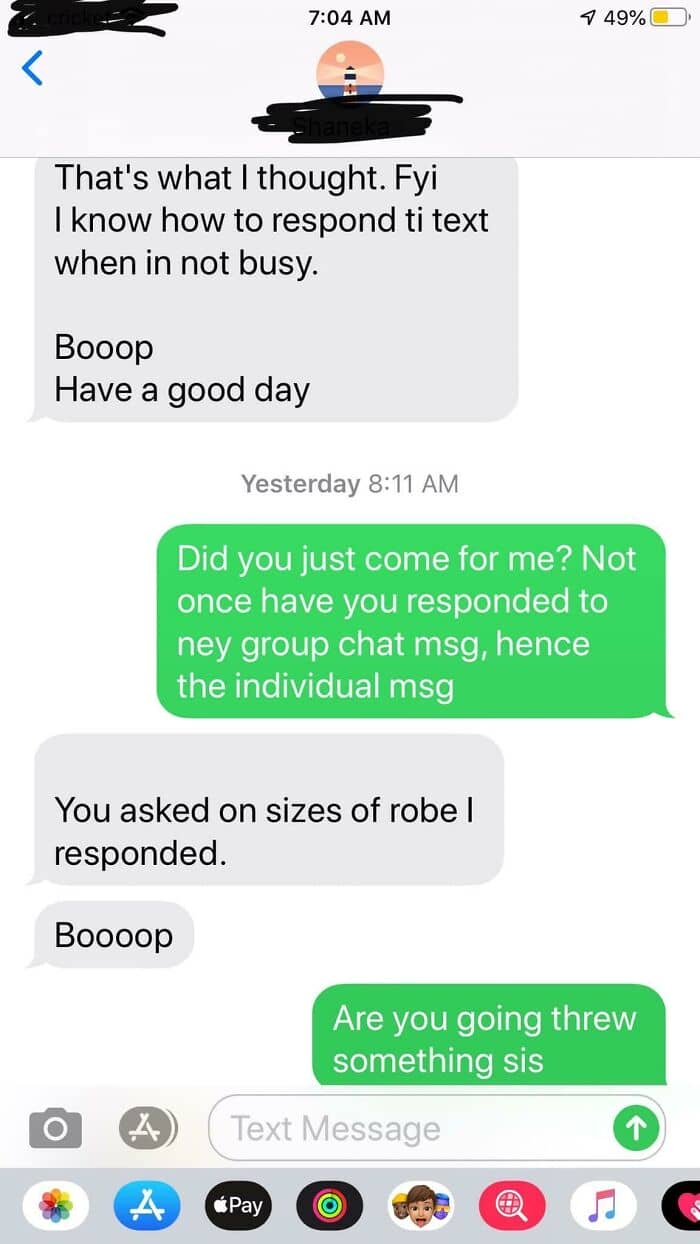Open the Activity rings app icon

(x=330, y=1206)
